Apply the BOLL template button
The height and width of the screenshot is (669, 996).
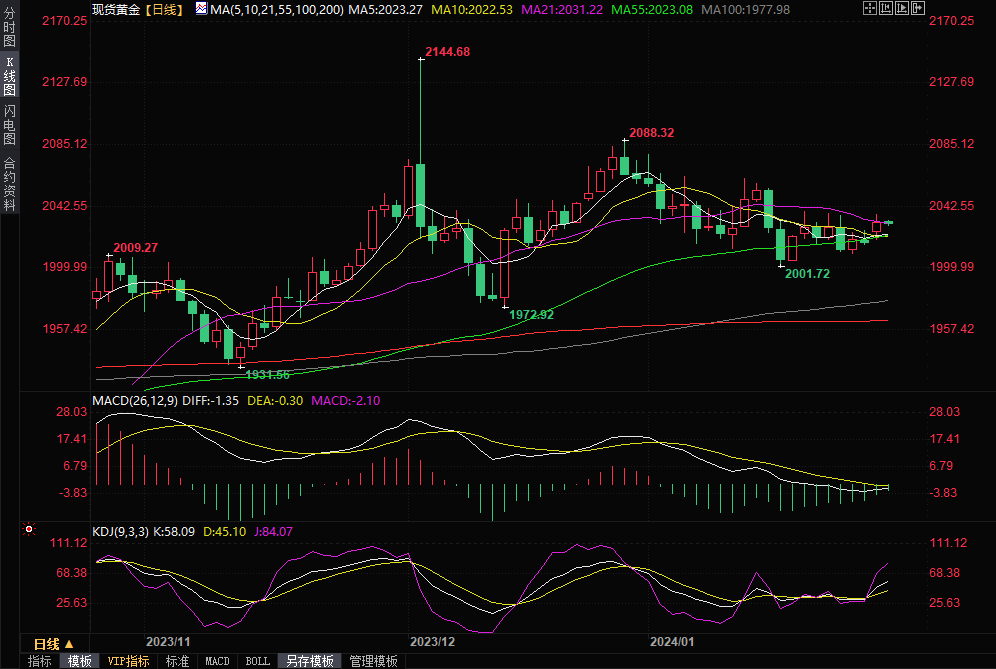[257, 661]
